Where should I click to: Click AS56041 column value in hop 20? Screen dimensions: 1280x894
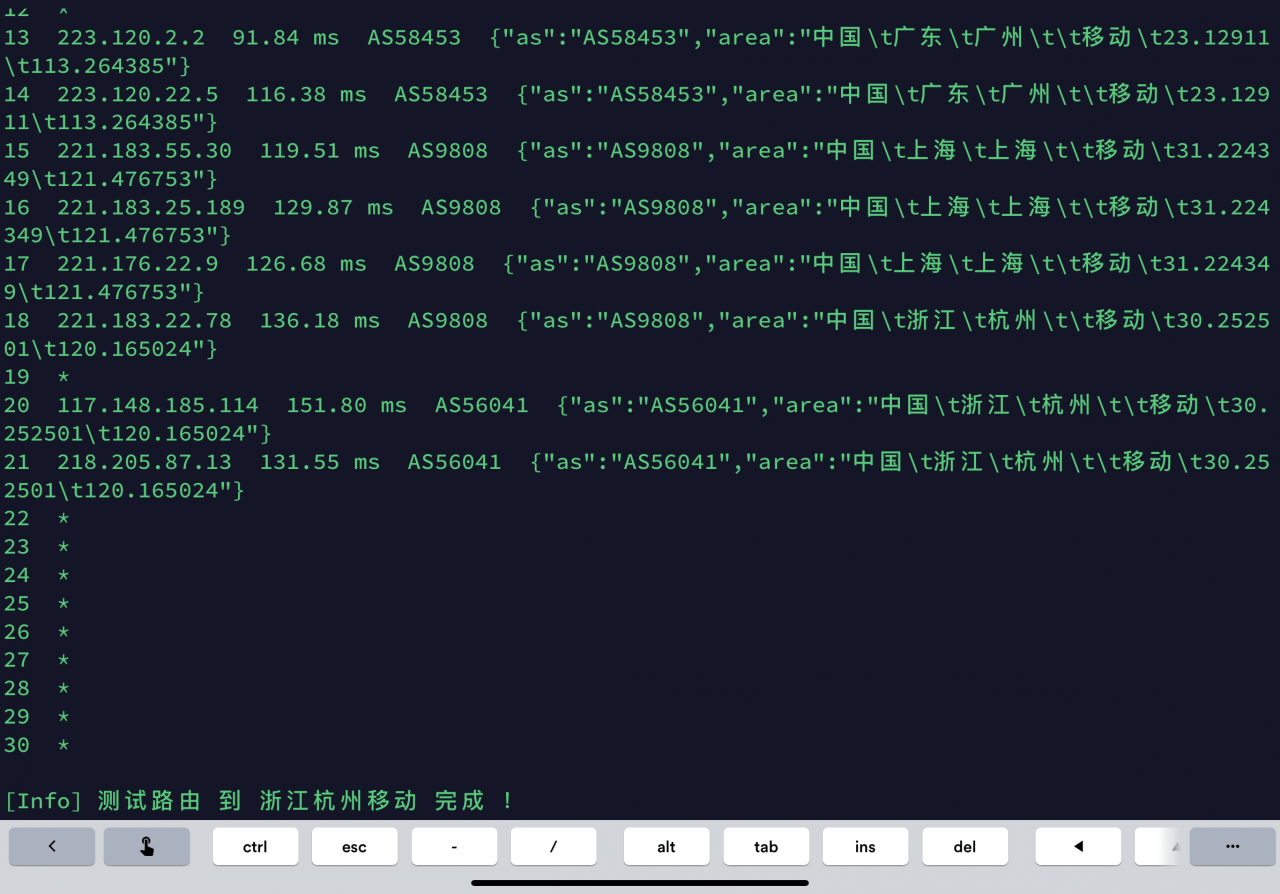point(482,405)
